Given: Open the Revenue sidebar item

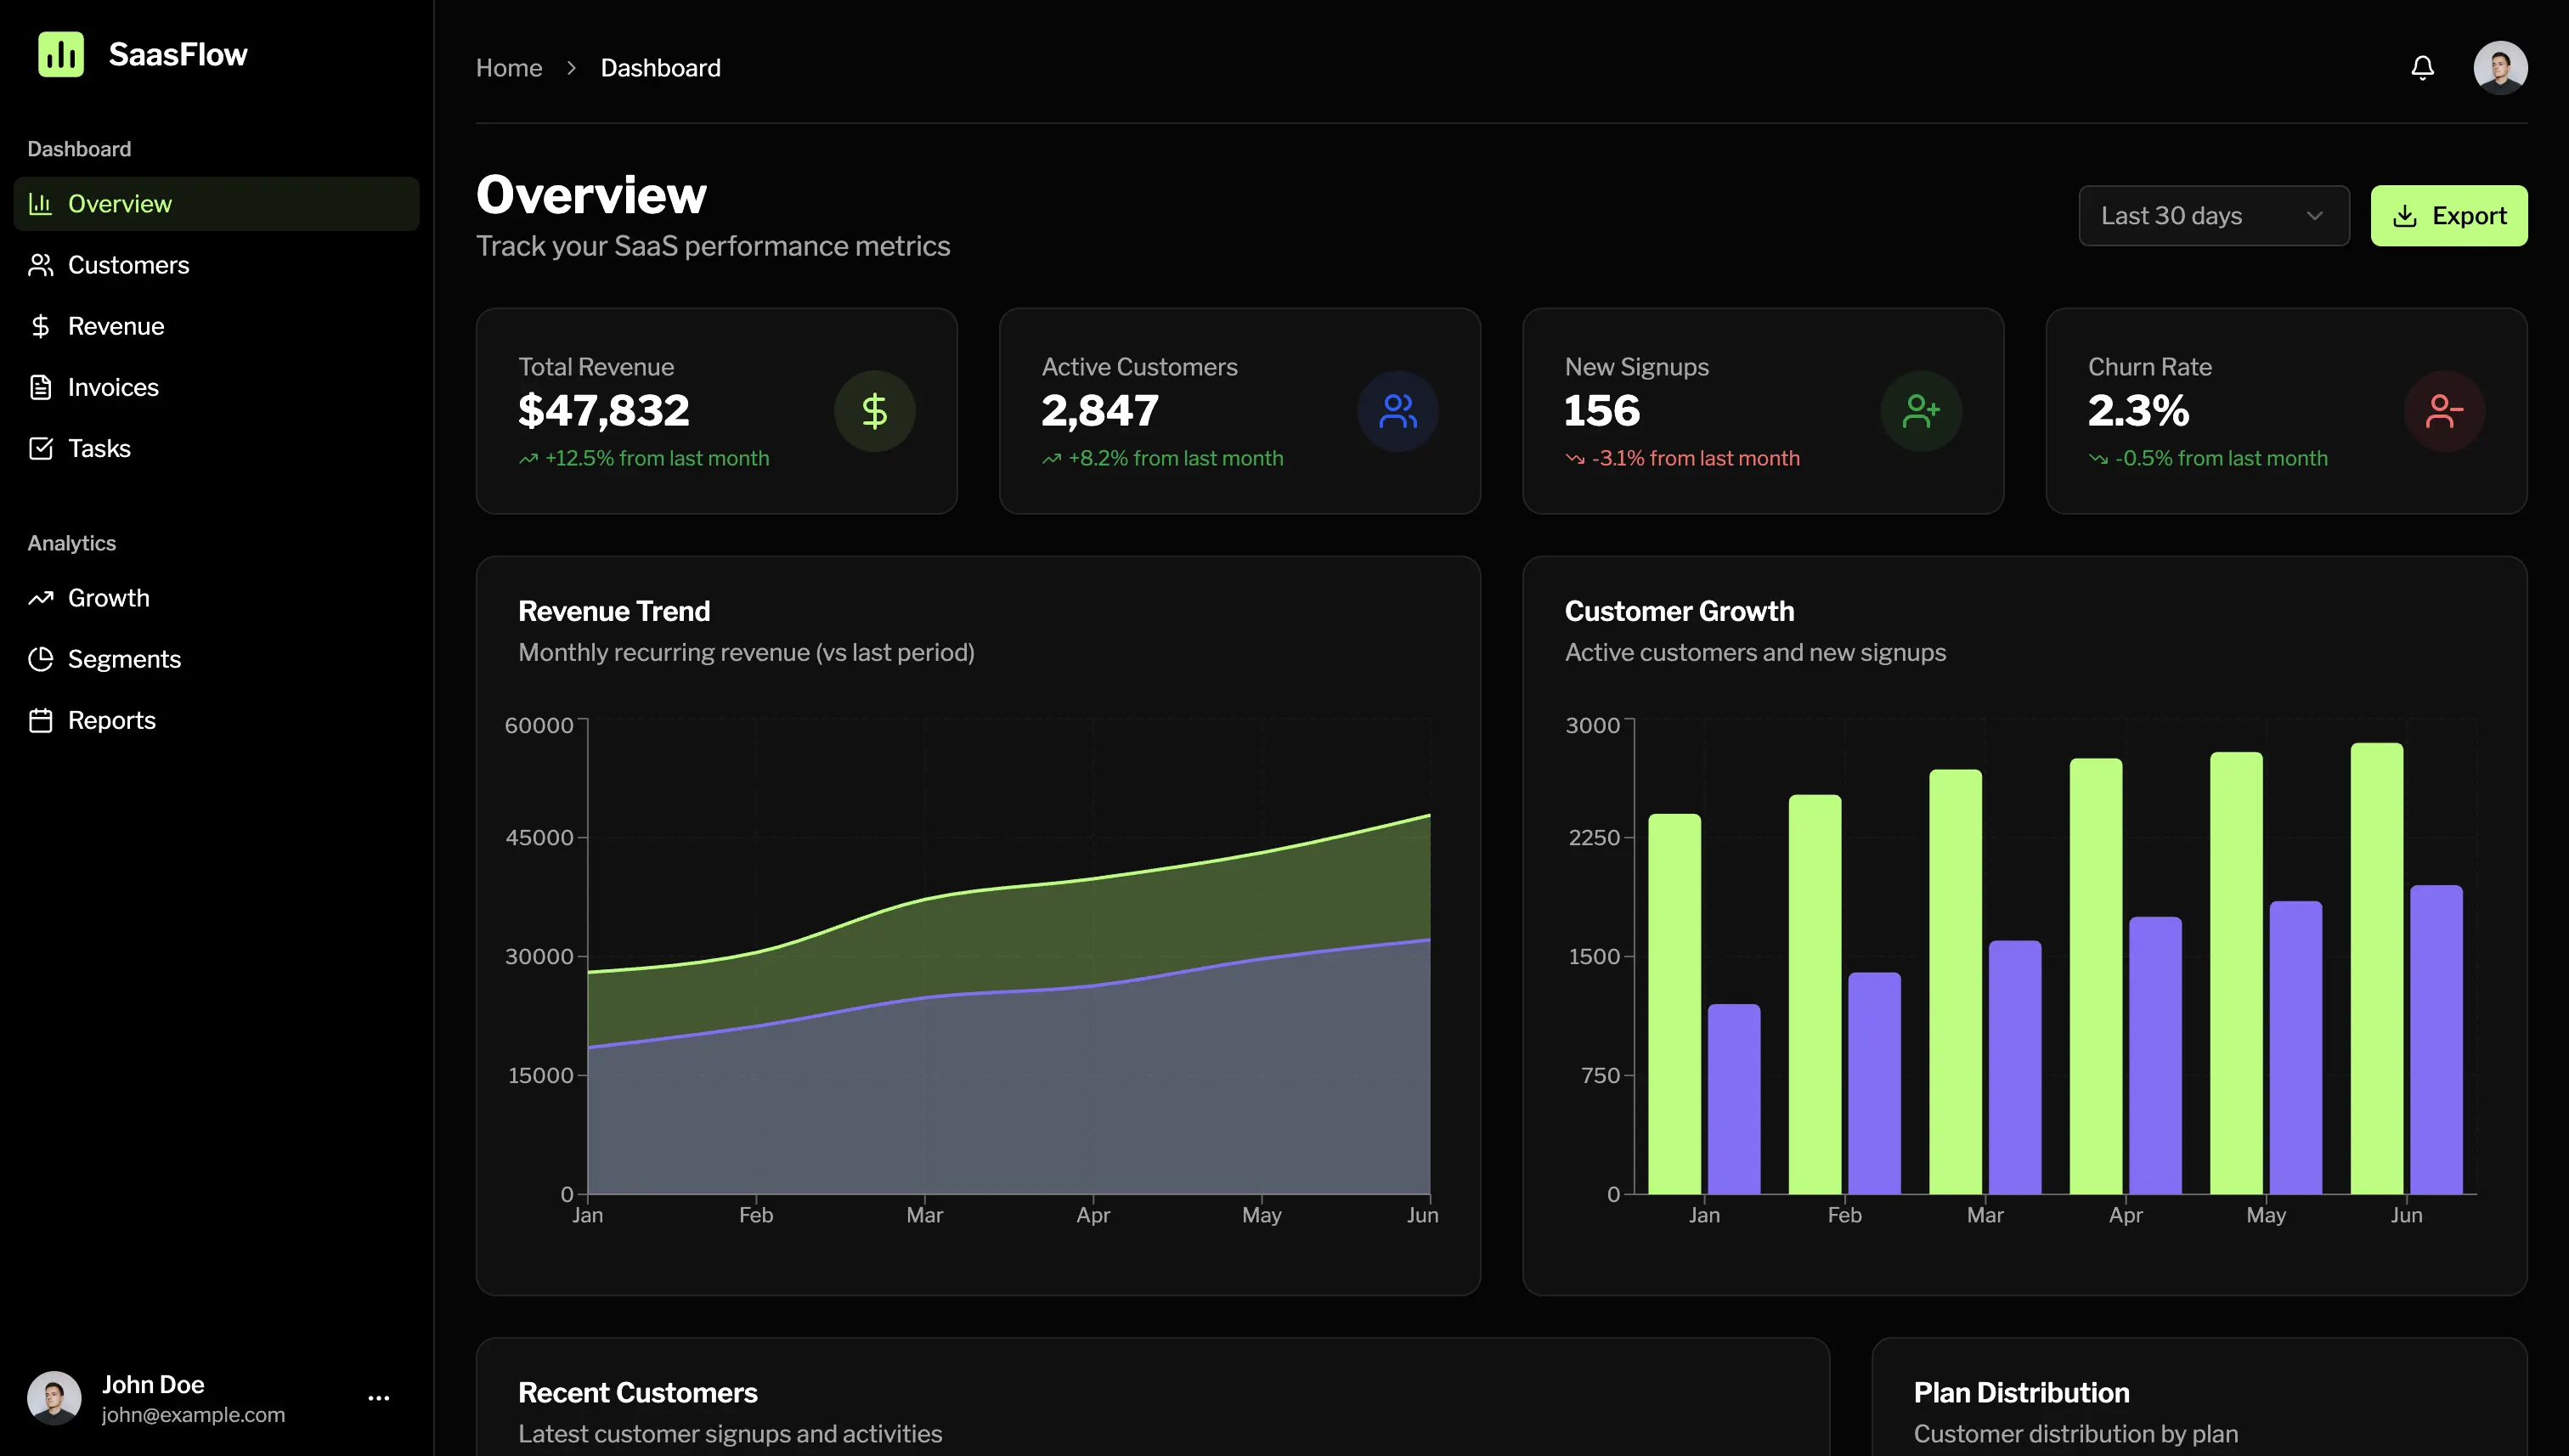Looking at the screenshot, I should (116, 326).
